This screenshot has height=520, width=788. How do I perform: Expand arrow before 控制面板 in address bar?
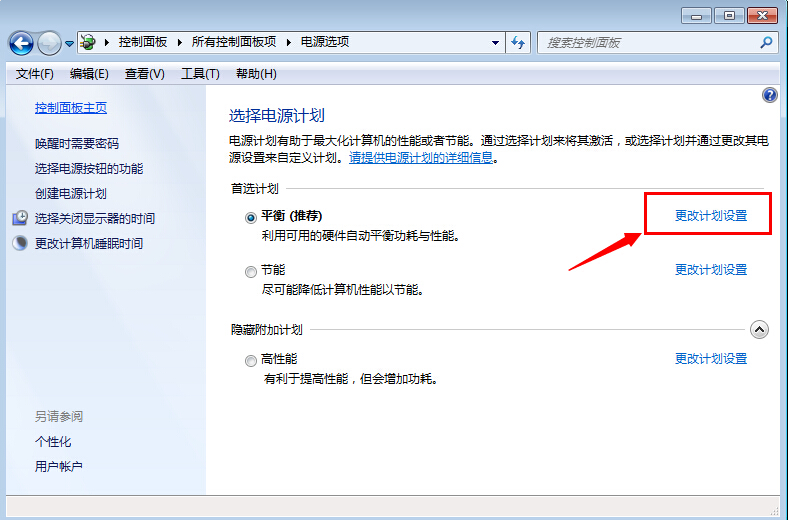[107, 42]
